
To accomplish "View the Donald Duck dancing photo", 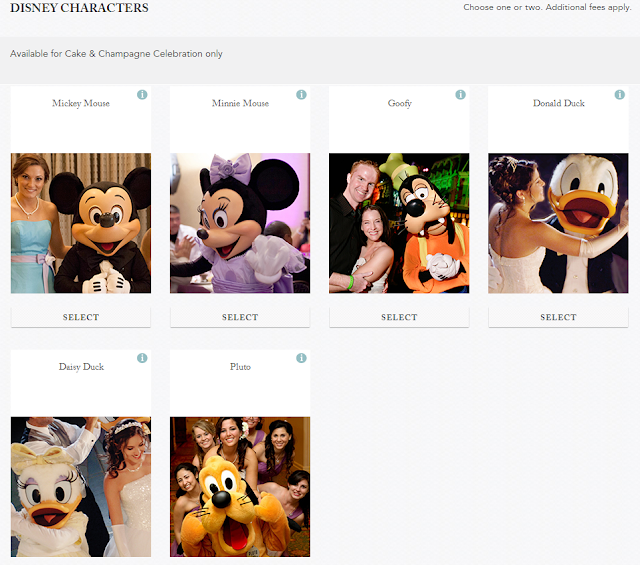I will point(558,223).
